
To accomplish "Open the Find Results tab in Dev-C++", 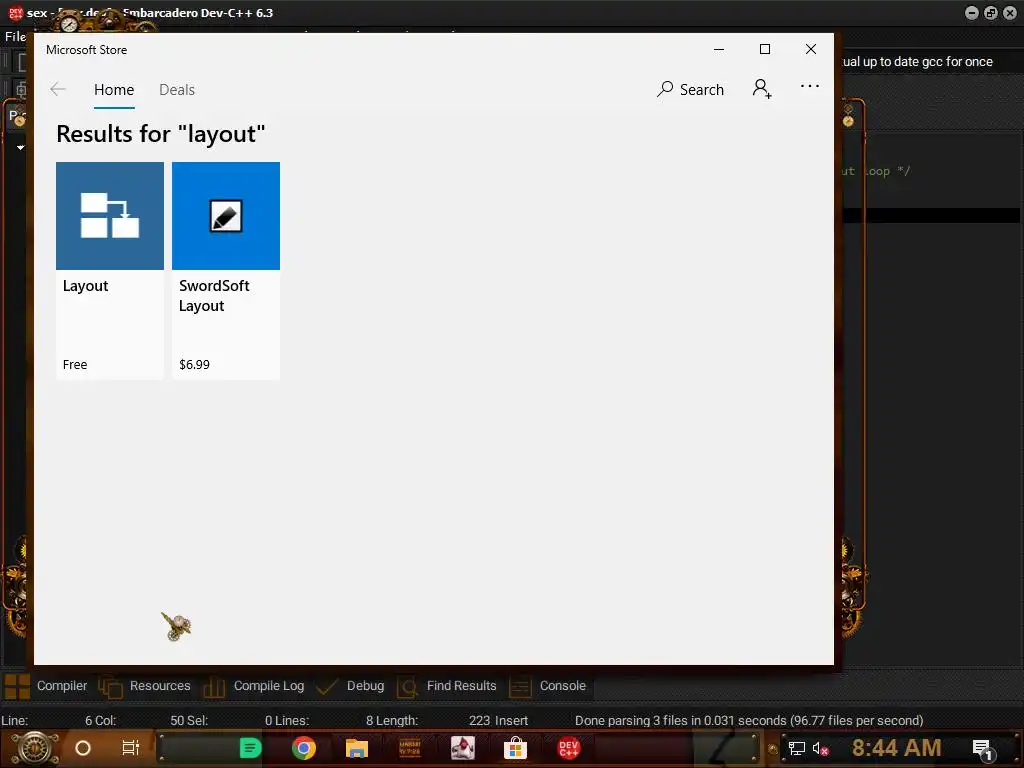I will click(447, 686).
